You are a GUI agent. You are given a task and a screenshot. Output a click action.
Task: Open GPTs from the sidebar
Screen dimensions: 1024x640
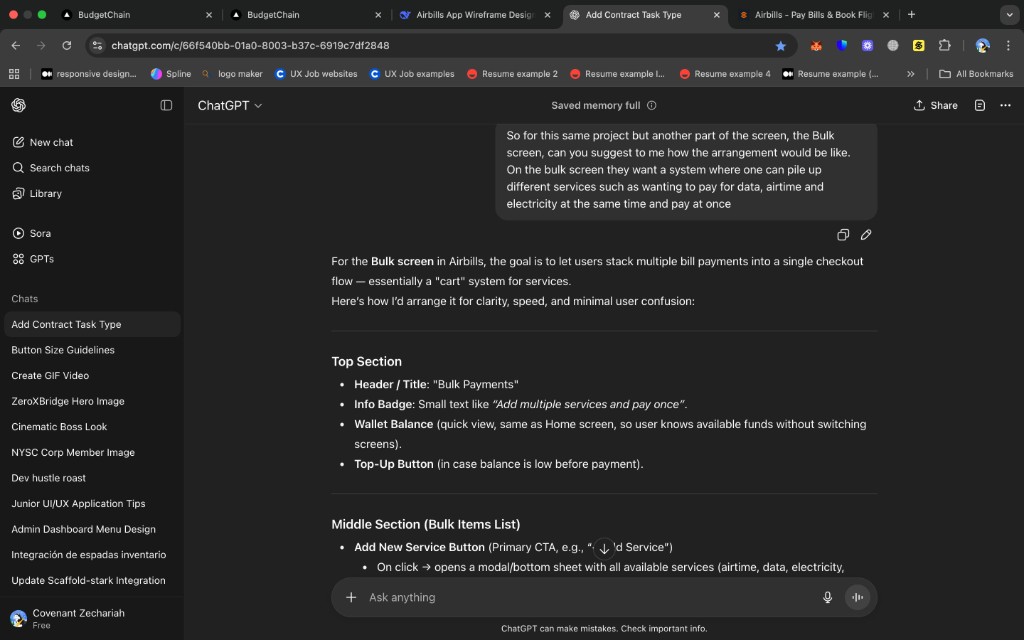click(x=33, y=259)
